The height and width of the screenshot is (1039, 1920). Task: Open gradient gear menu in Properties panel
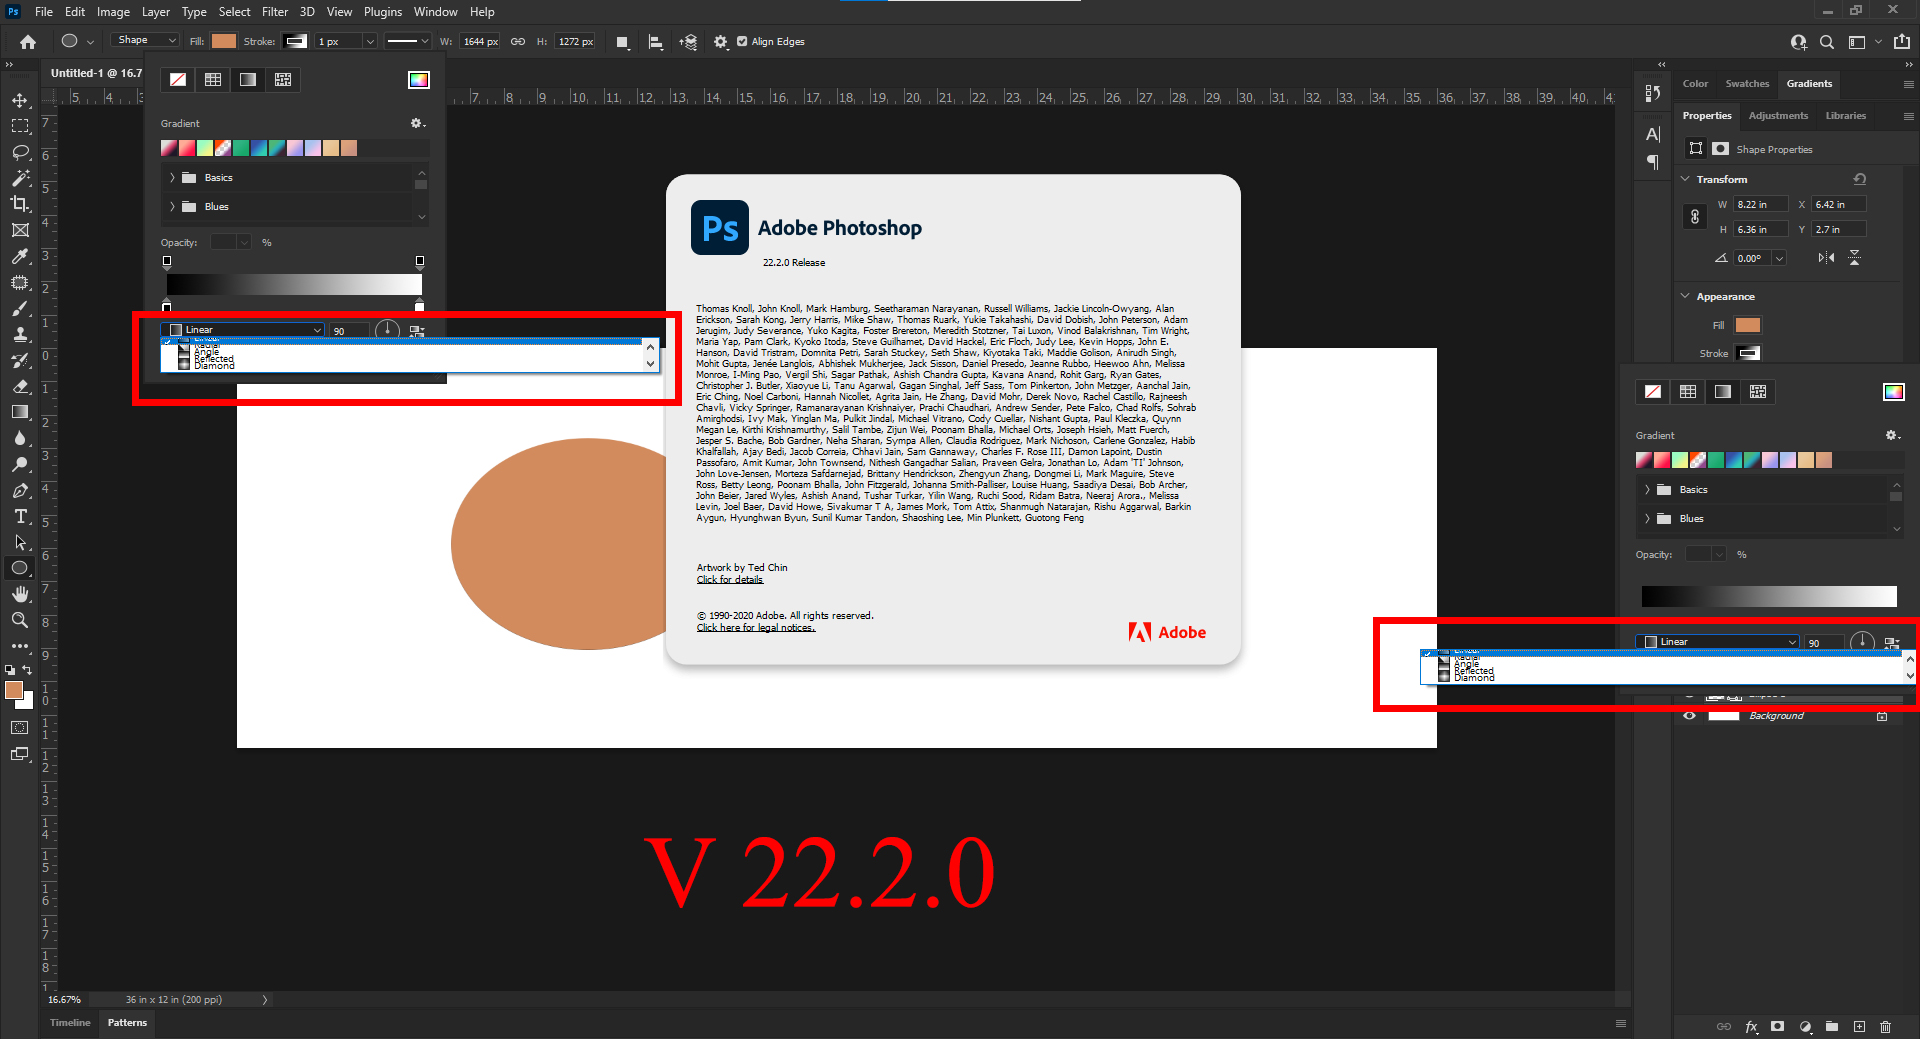point(1892,435)
